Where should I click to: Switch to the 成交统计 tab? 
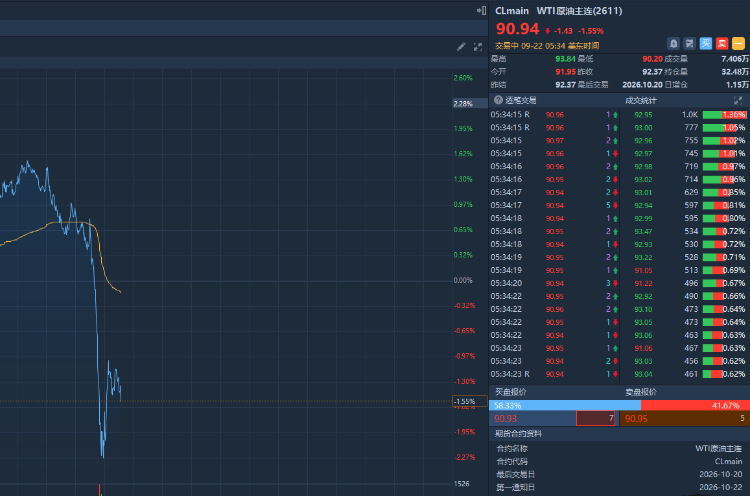(640, 100)
